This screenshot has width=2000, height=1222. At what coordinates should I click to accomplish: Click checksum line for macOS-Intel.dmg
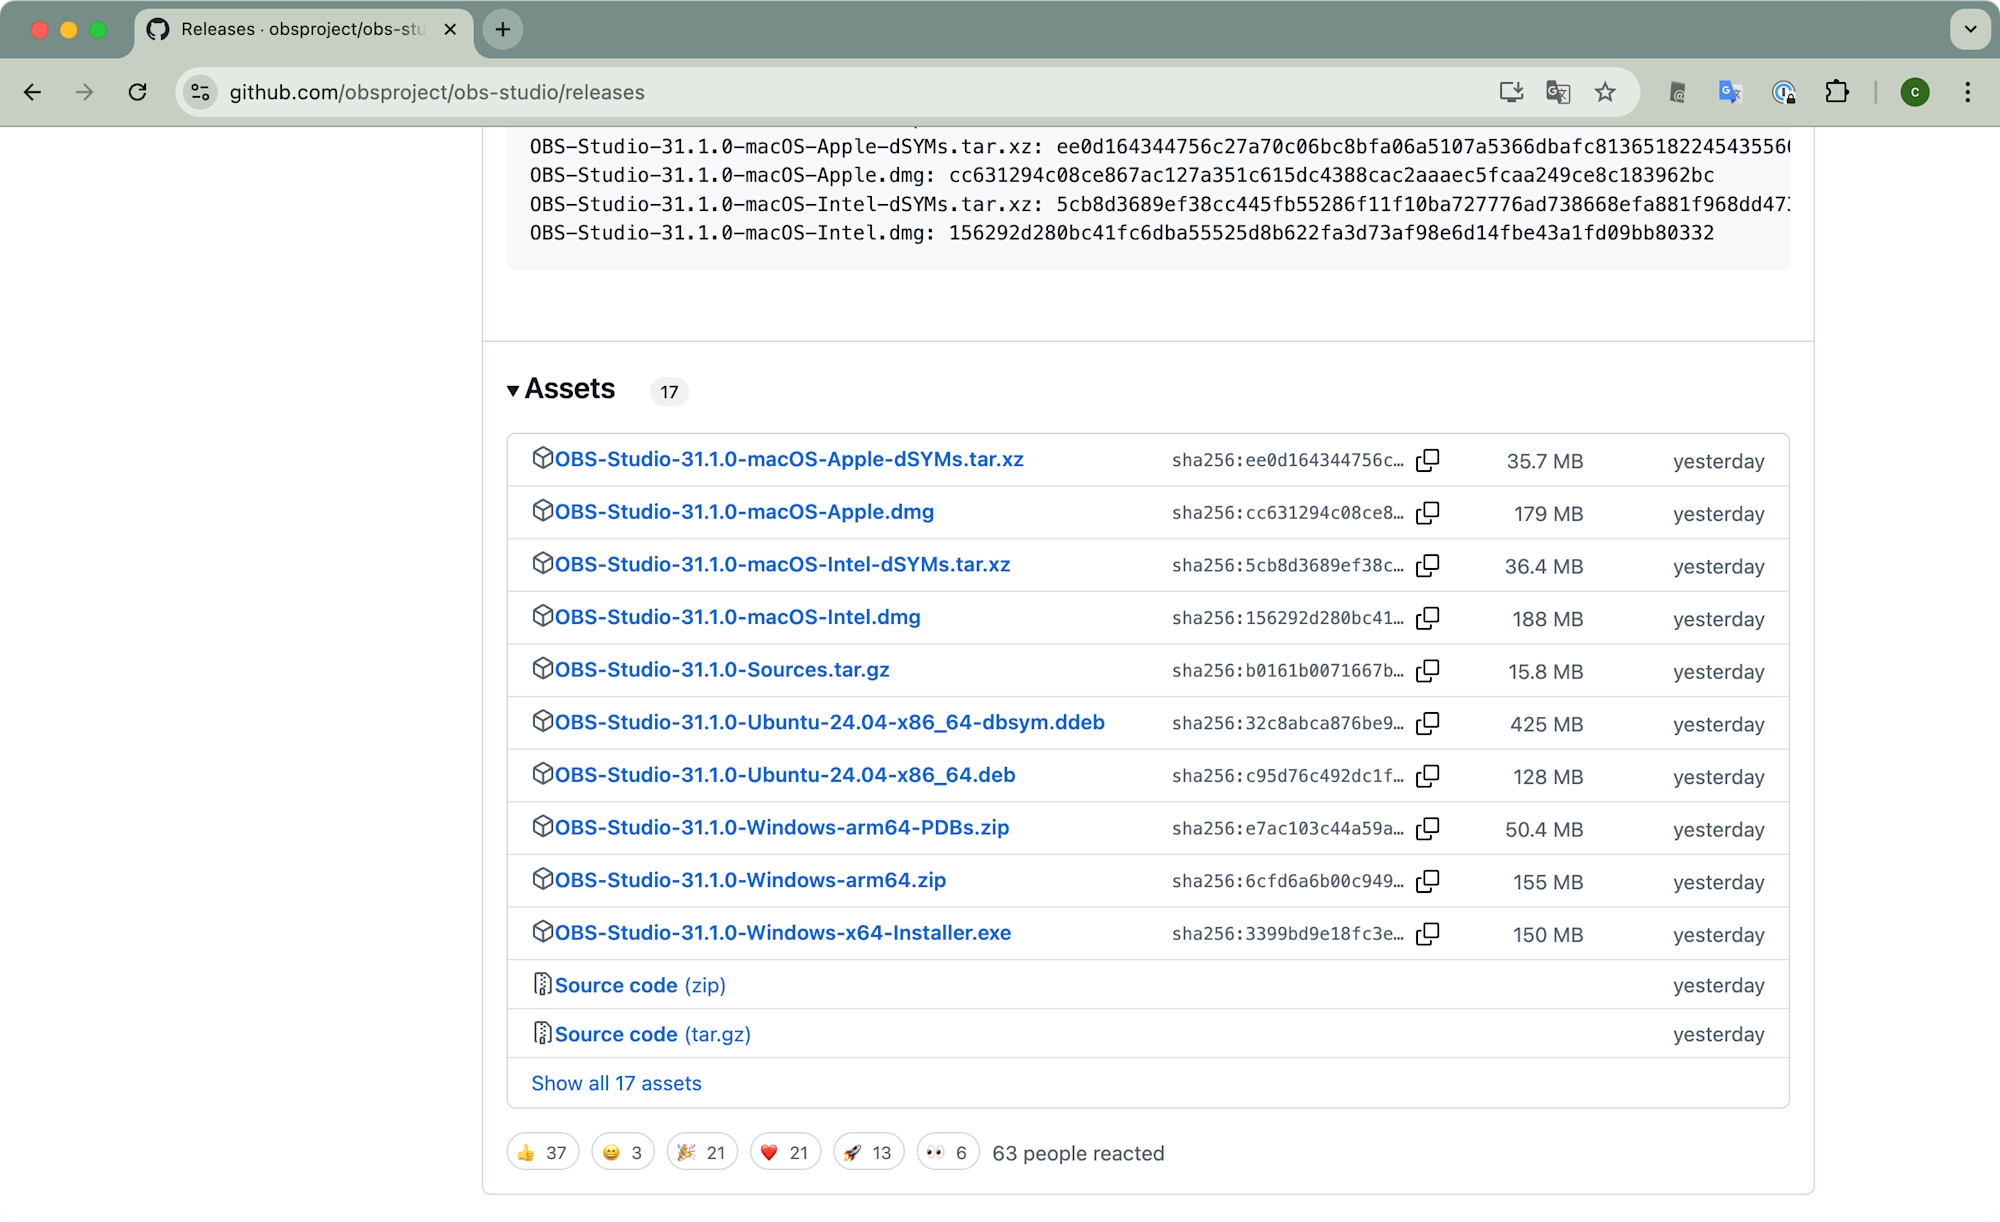tap(1122, 233)
